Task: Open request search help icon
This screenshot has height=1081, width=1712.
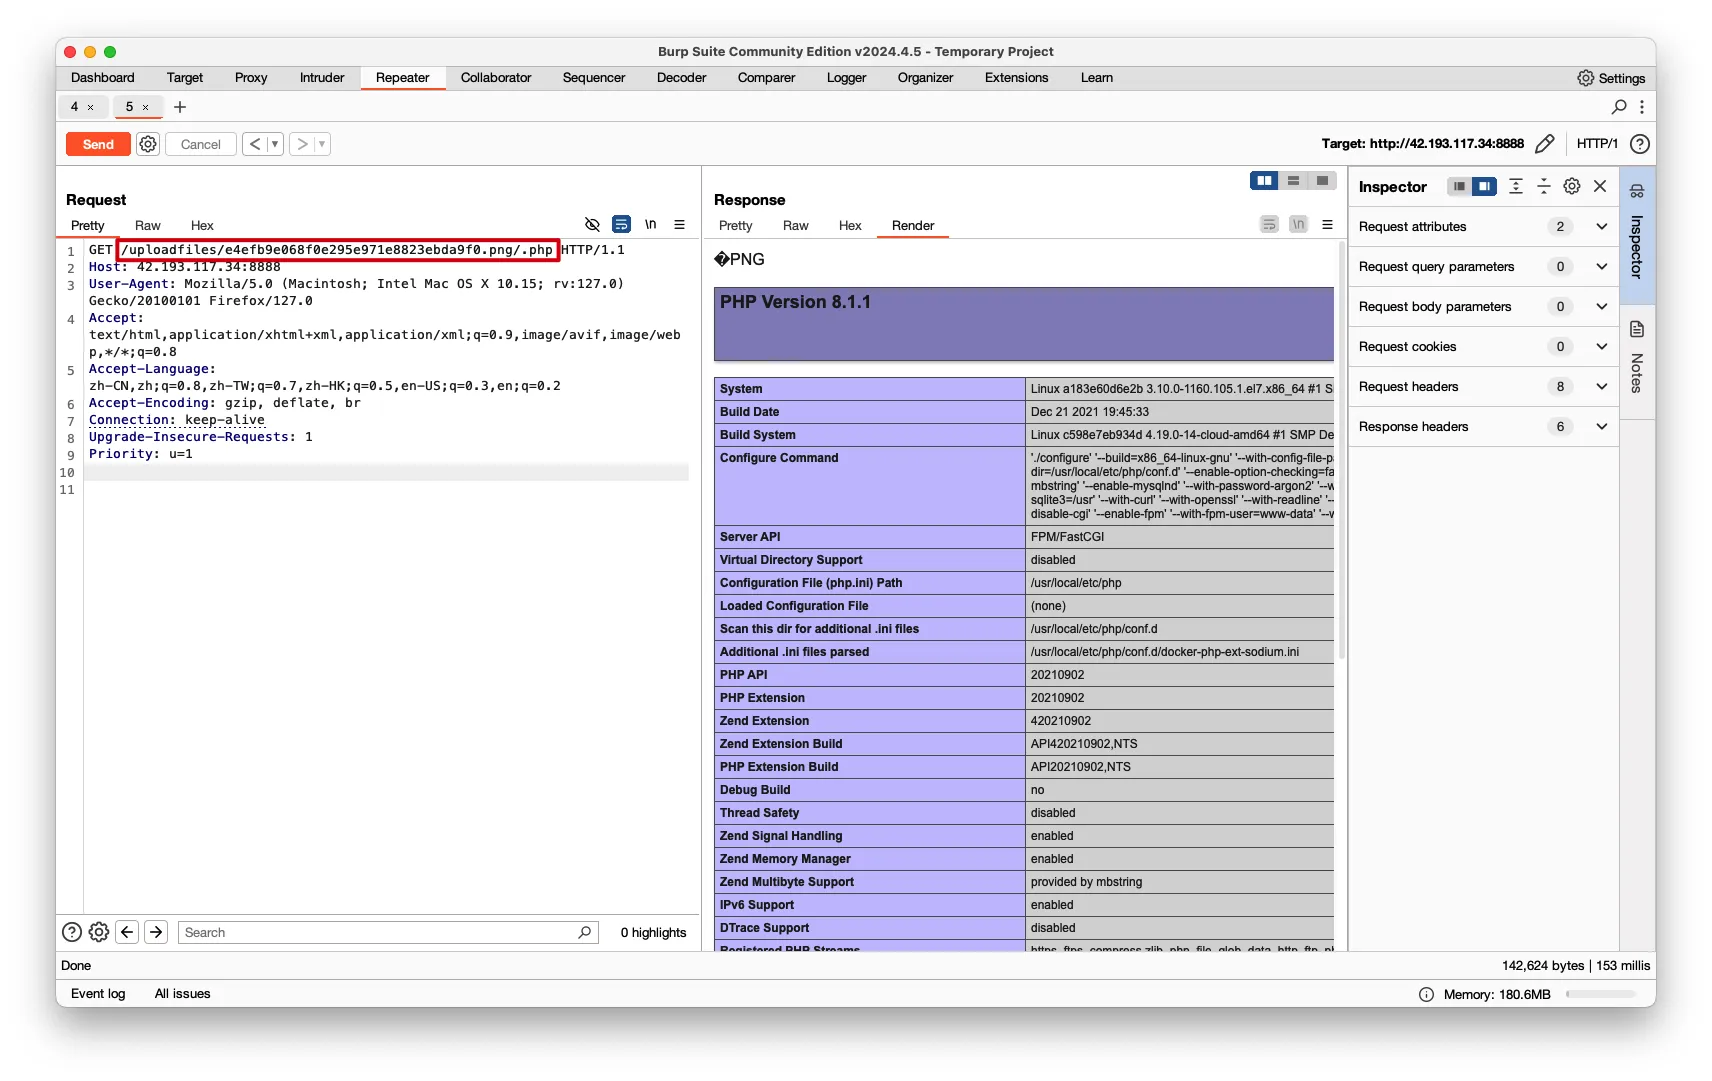Action: click(x=72, y=932)
